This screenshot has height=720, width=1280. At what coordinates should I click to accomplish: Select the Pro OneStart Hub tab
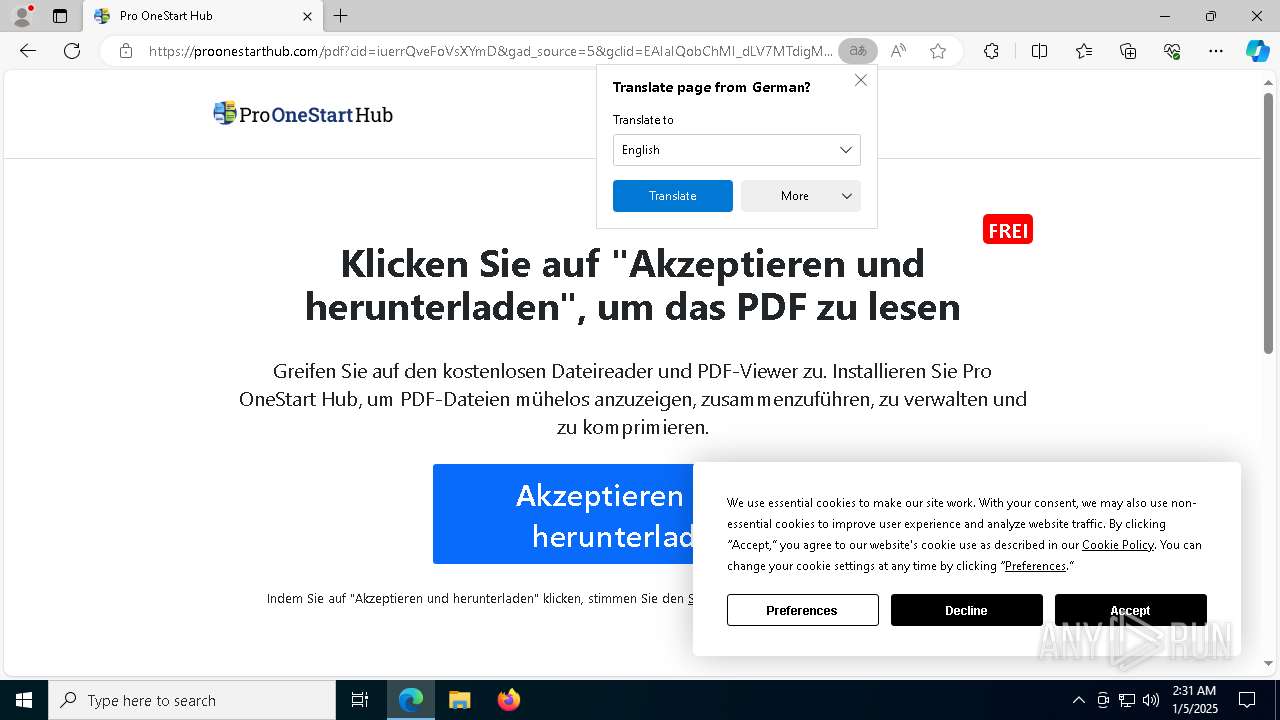pyautogui.click(x=202, y=16)
